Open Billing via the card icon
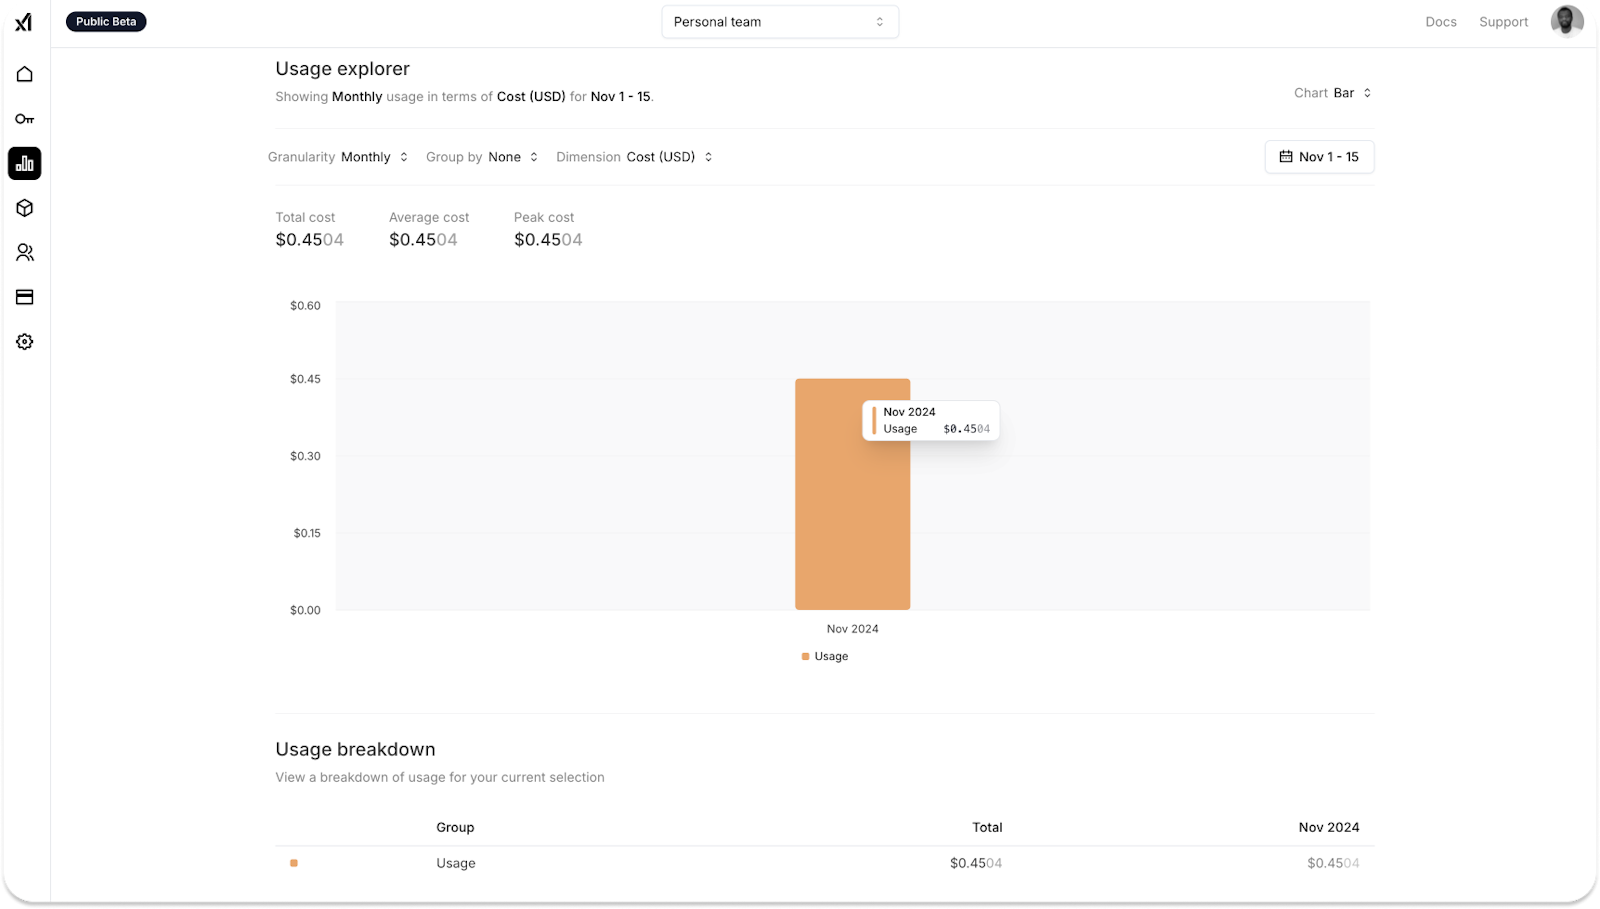The height and width of the screenshot is (909, 1600). click(x=24, y=297)
